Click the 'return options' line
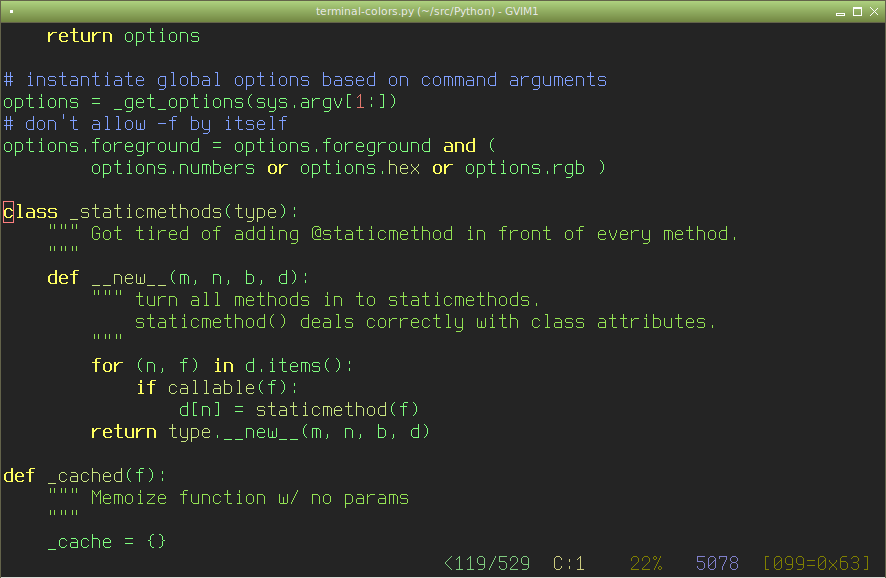 point(123,36)
